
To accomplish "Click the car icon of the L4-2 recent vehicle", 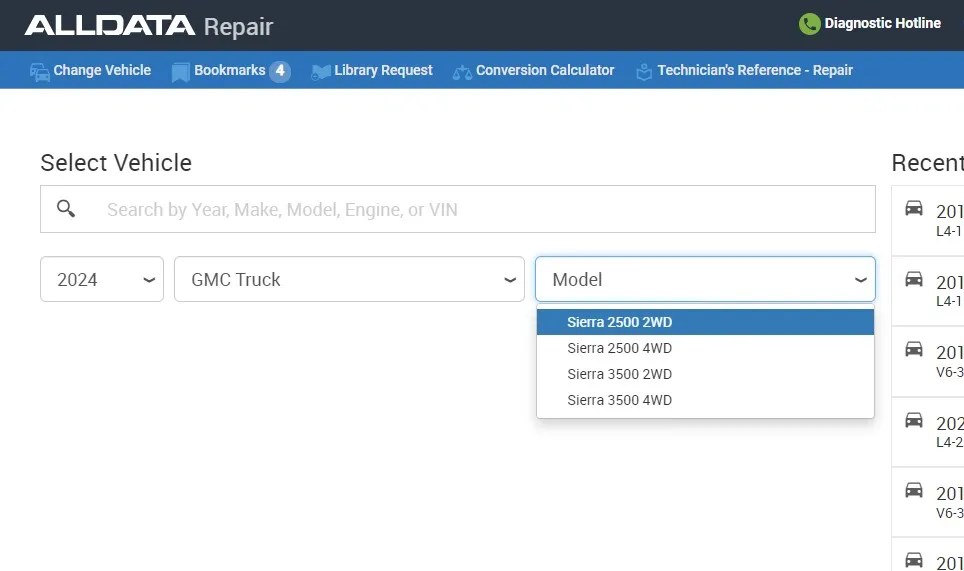I will (x=914, y=420).
